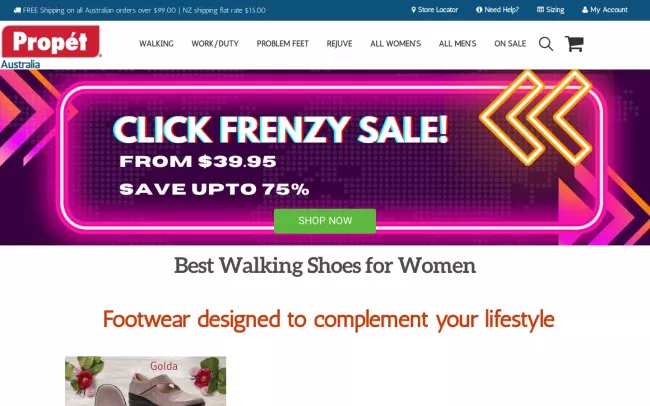Viewport: 650px width, 406px height.
Task: Open the Golda shoe thumbnail
Action: [146, 381]
